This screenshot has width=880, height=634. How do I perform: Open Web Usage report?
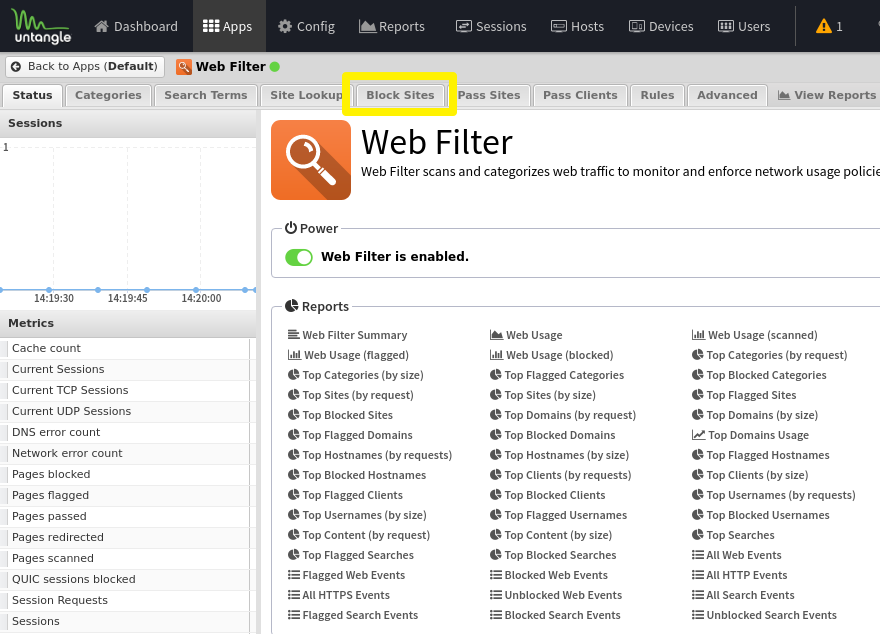(x=526, y=335)
